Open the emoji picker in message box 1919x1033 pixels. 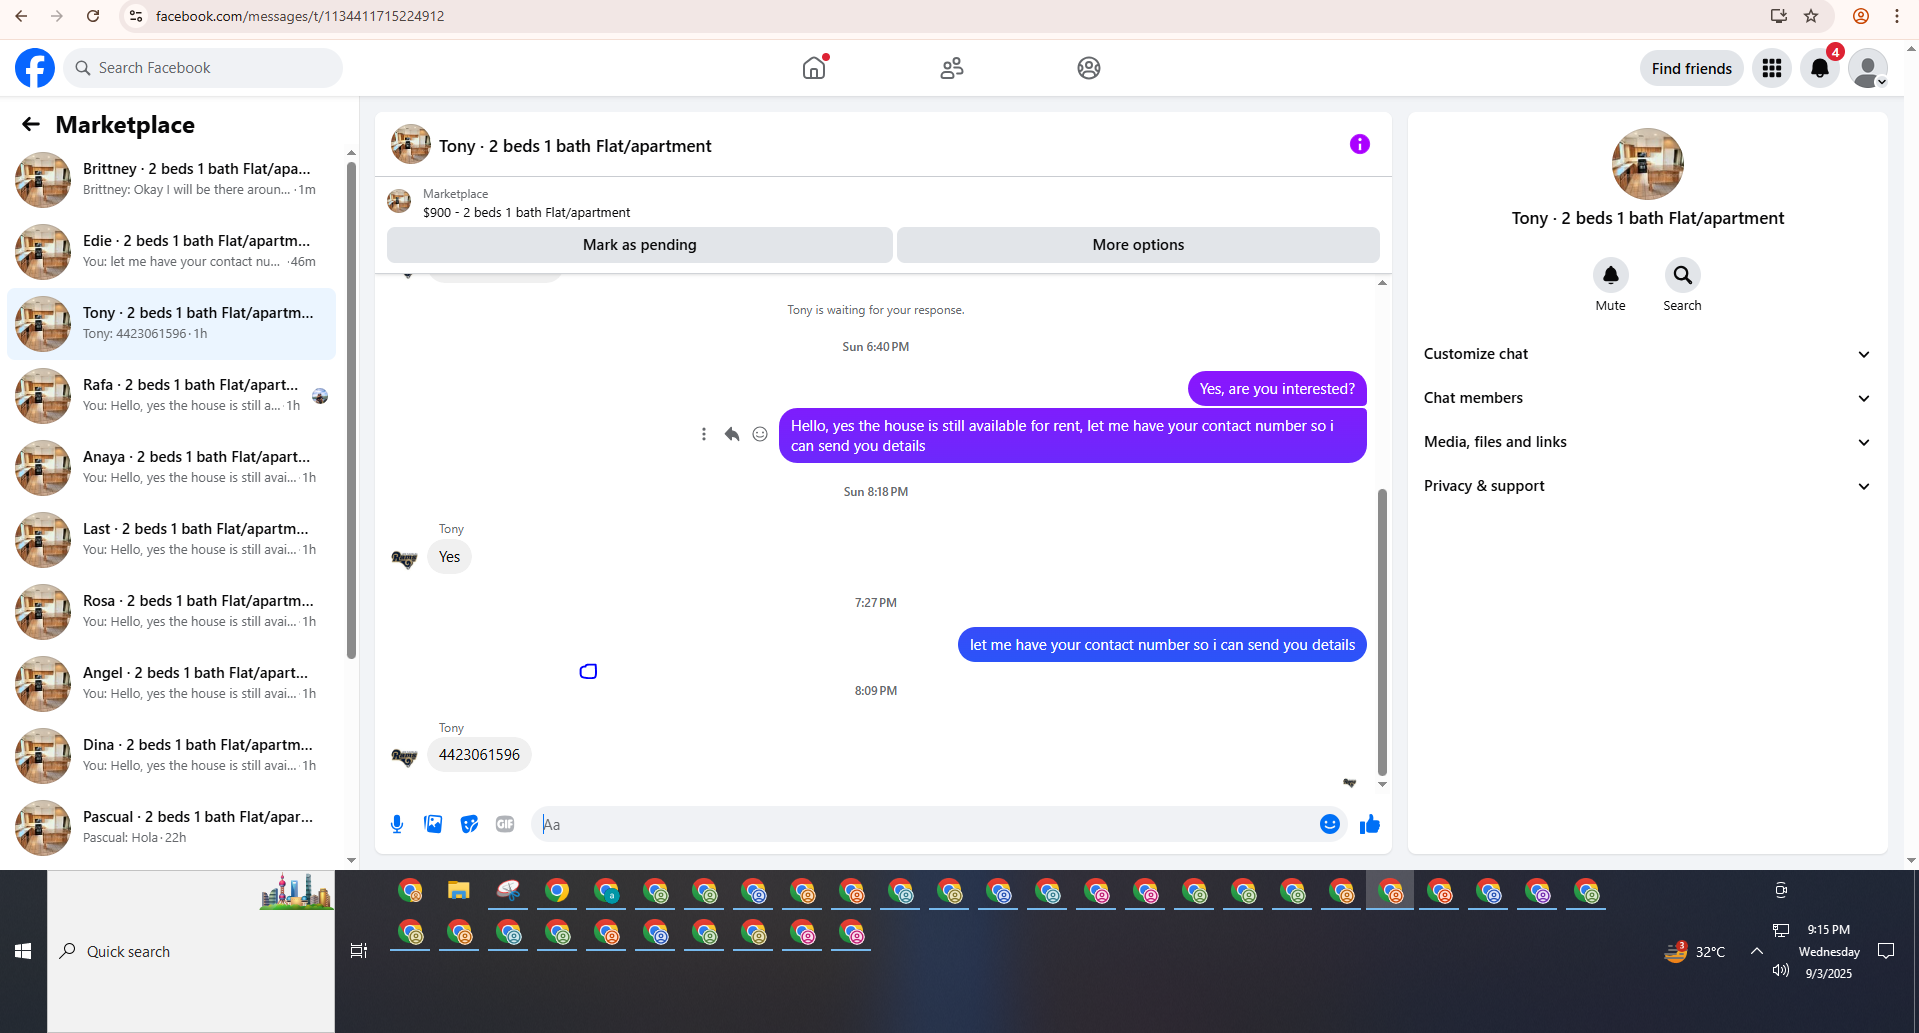tap(1329, 824)
